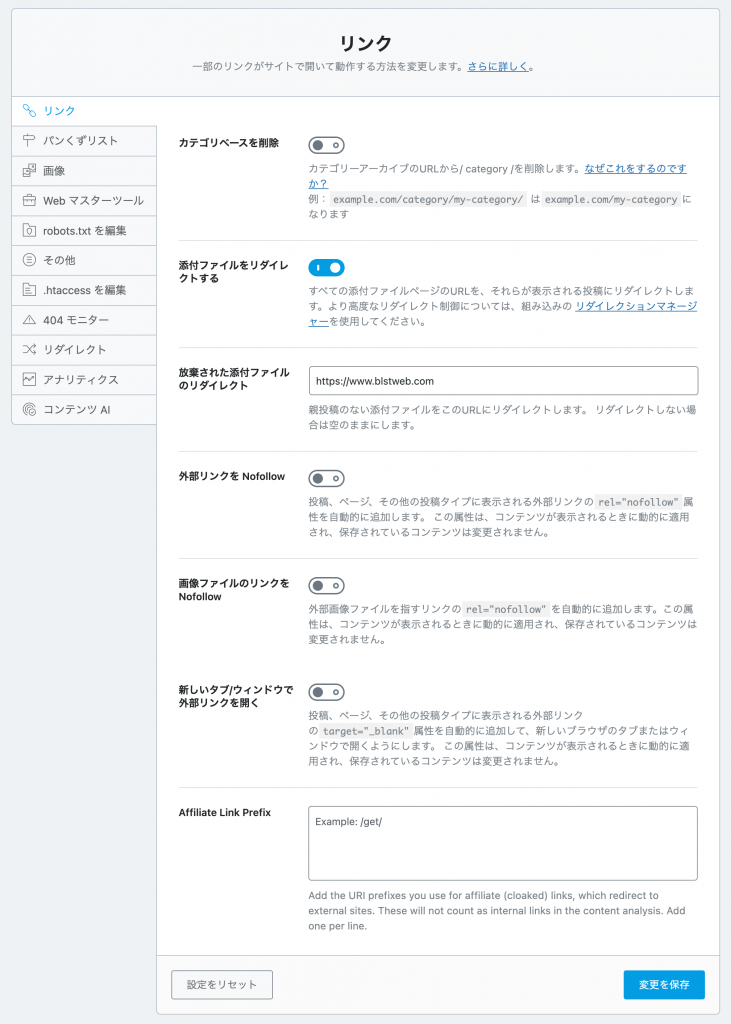Viewport: 731px width, 1024px height.
Task: Click the chain link icon in sidebar
Action: coord(29,110)
